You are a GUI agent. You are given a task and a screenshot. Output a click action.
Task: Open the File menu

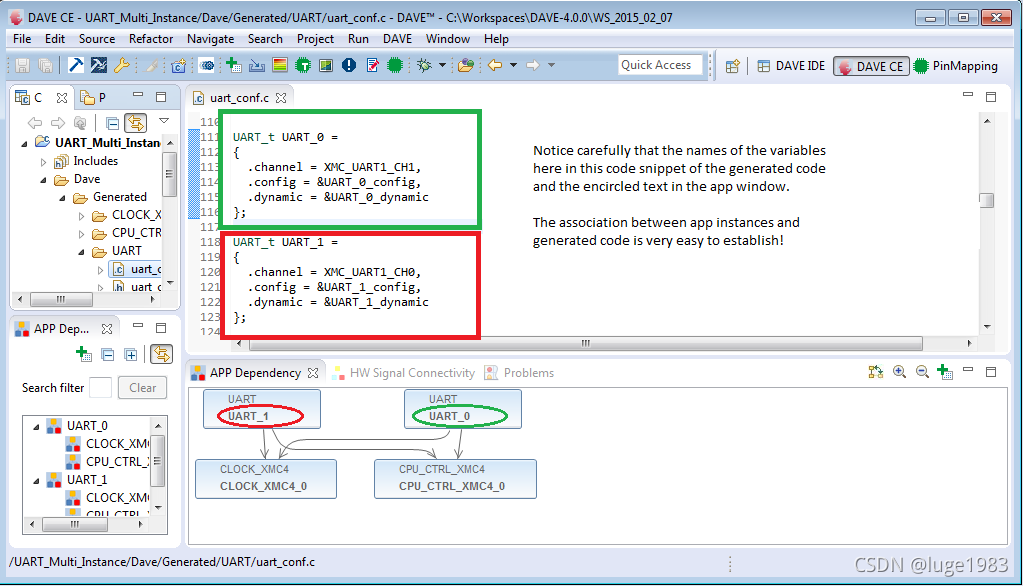pos(22,39)
